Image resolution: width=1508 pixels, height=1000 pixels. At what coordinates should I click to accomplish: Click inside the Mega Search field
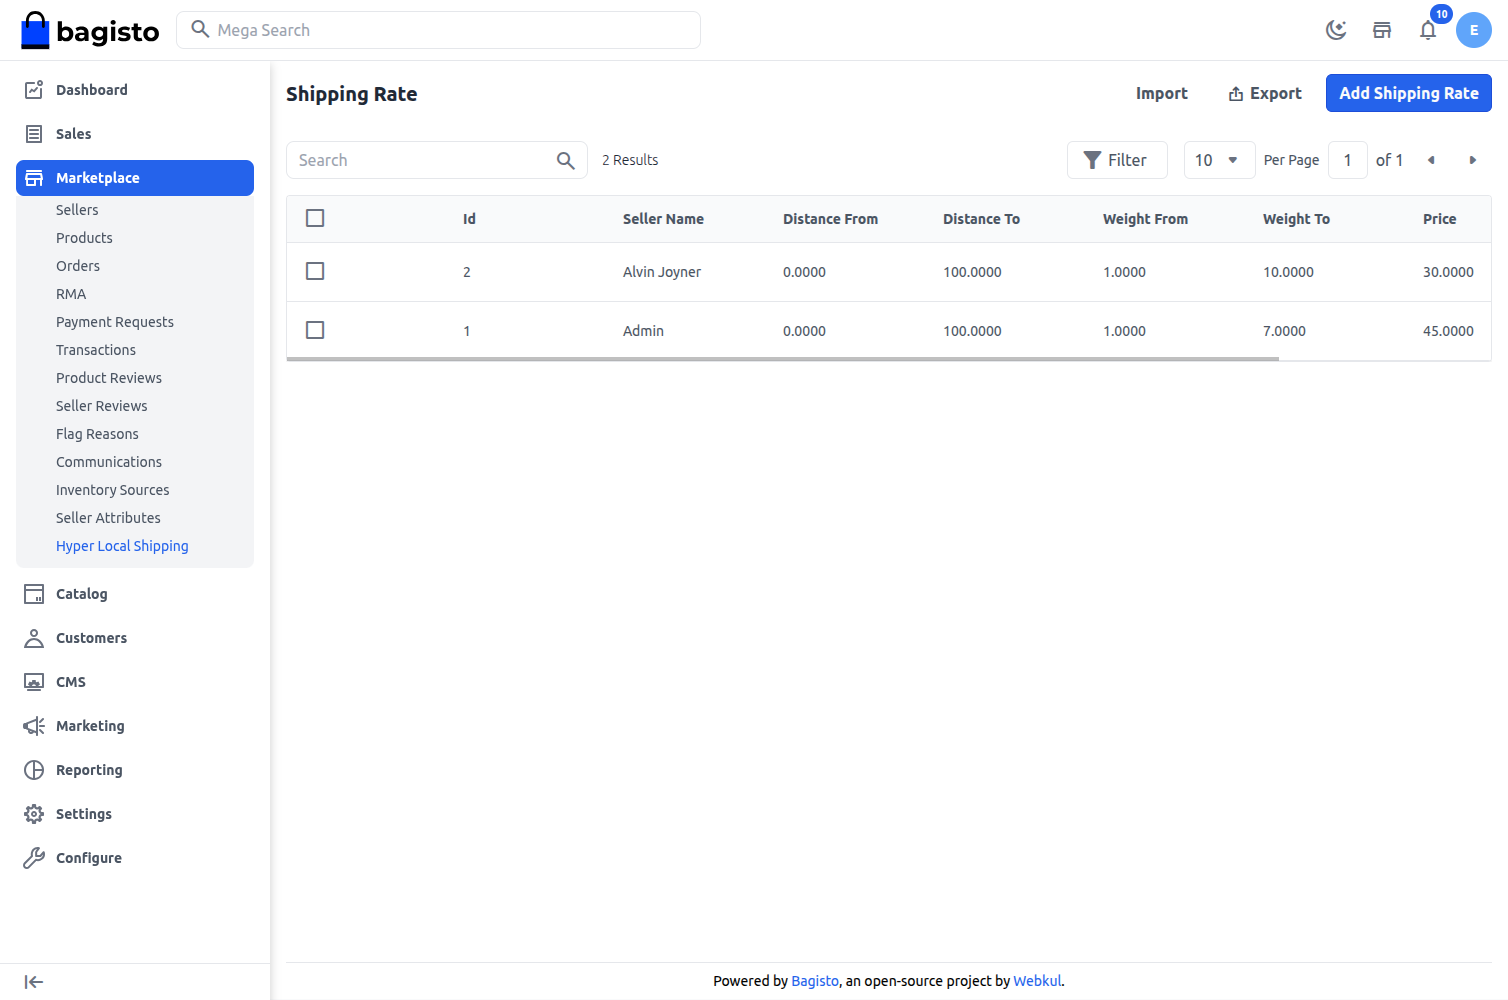438,30
